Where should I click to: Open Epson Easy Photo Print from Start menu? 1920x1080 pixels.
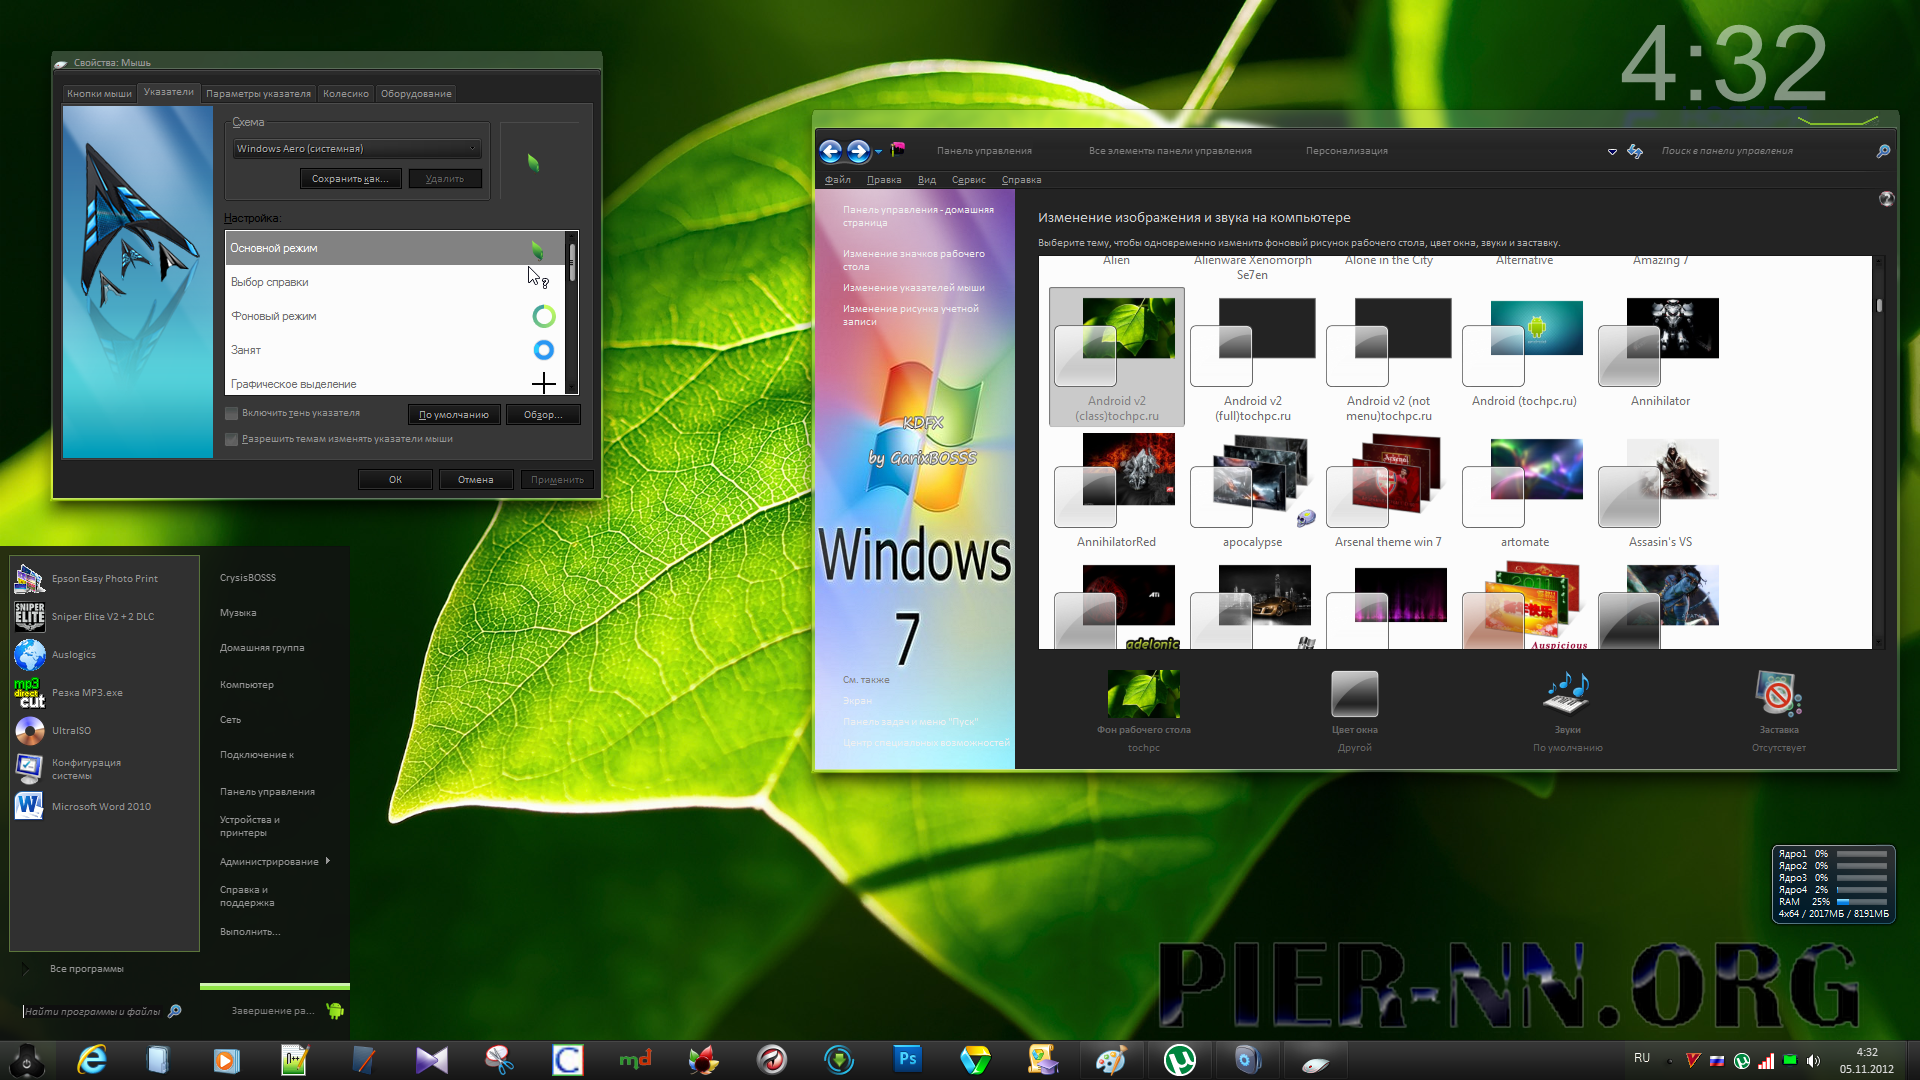pos(105,578)
